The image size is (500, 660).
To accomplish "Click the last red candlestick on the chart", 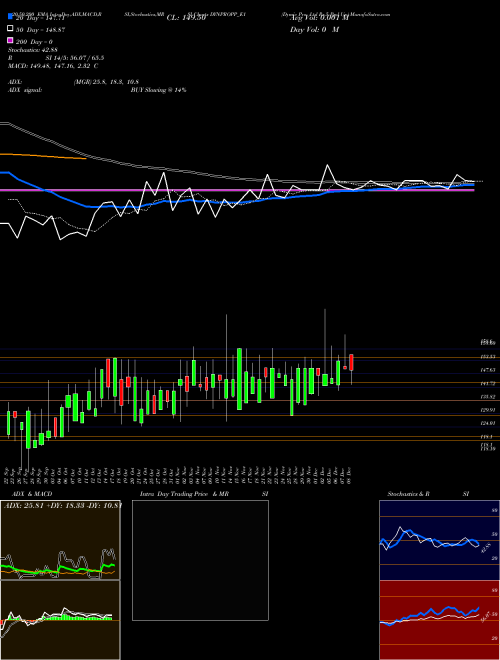I will point(351,362).
